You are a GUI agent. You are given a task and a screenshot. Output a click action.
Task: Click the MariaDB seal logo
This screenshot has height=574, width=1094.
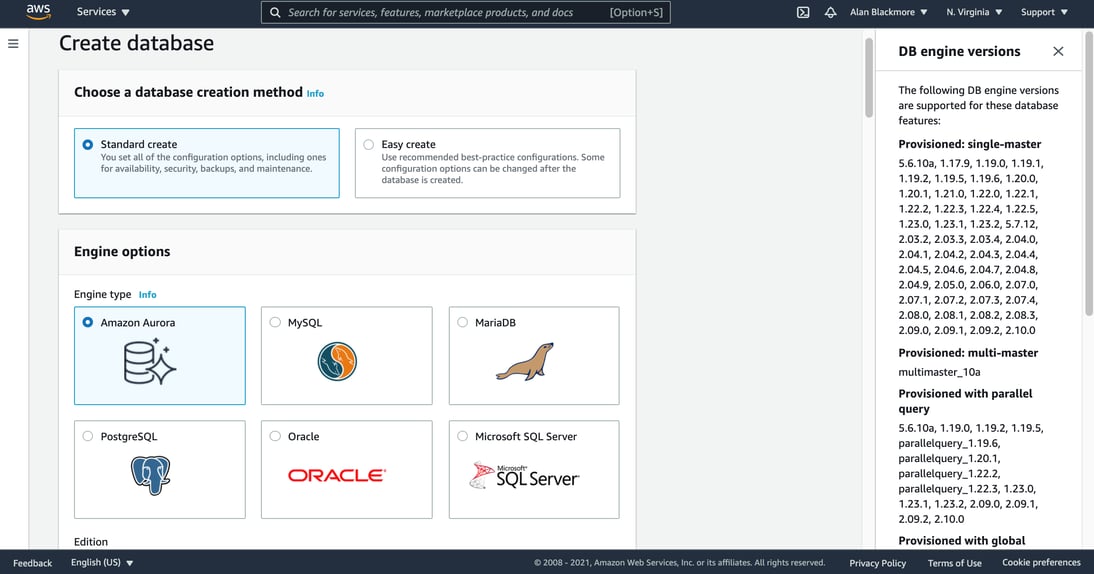pyautogui.click(x=525, y=361)
